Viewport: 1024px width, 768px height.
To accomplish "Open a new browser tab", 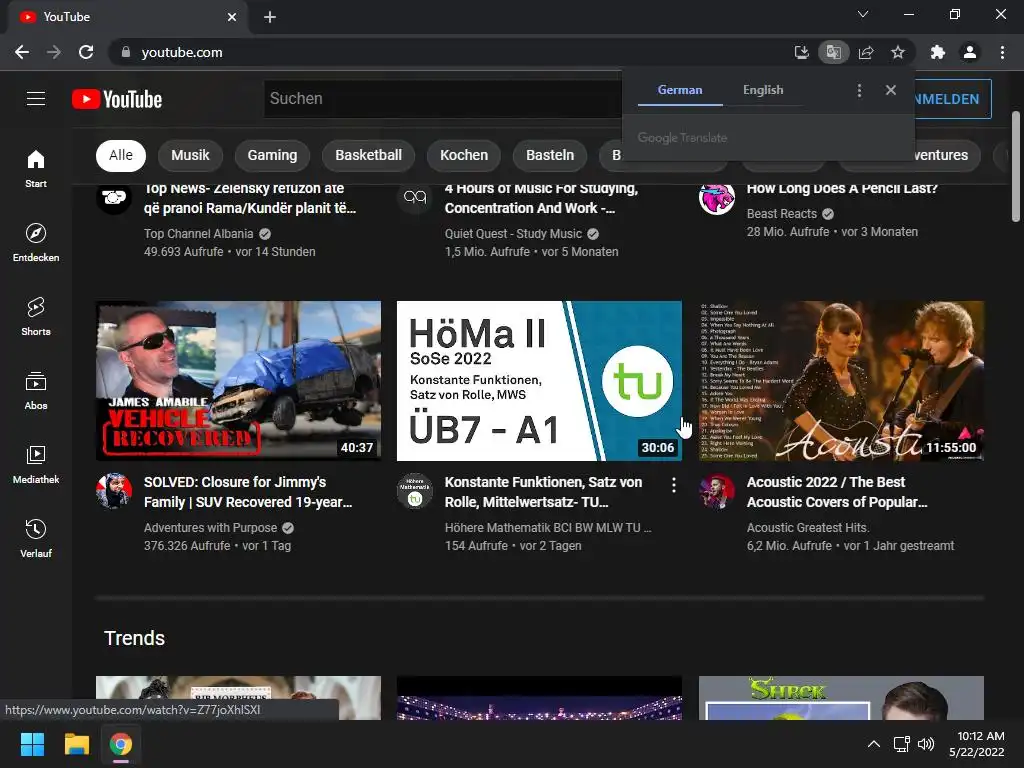I will tap(270, 17).
